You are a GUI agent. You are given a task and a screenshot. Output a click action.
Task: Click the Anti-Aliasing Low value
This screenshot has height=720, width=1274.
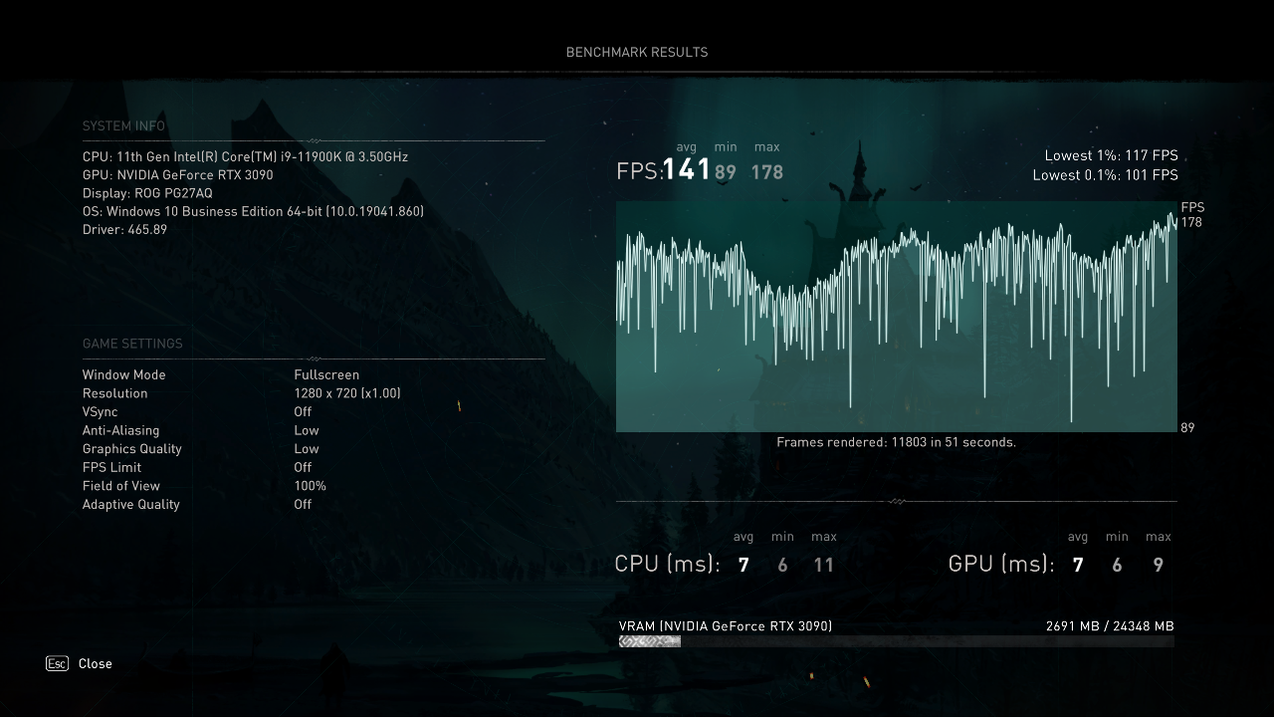coord(306,431)
